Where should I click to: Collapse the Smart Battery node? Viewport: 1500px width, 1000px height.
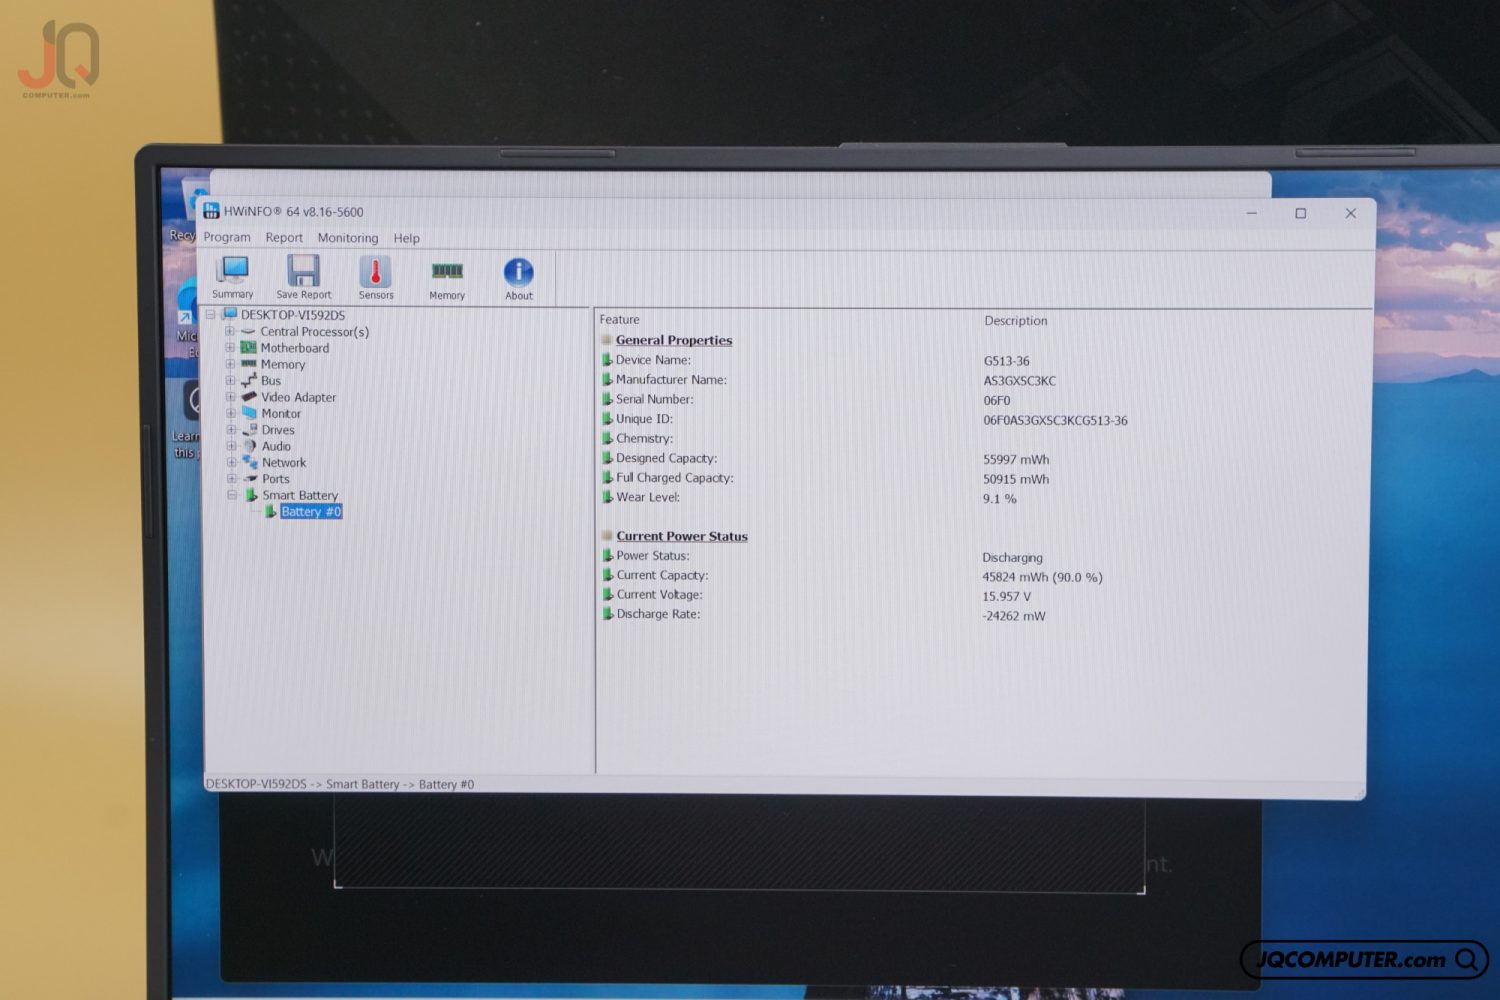tap(232, 495)
